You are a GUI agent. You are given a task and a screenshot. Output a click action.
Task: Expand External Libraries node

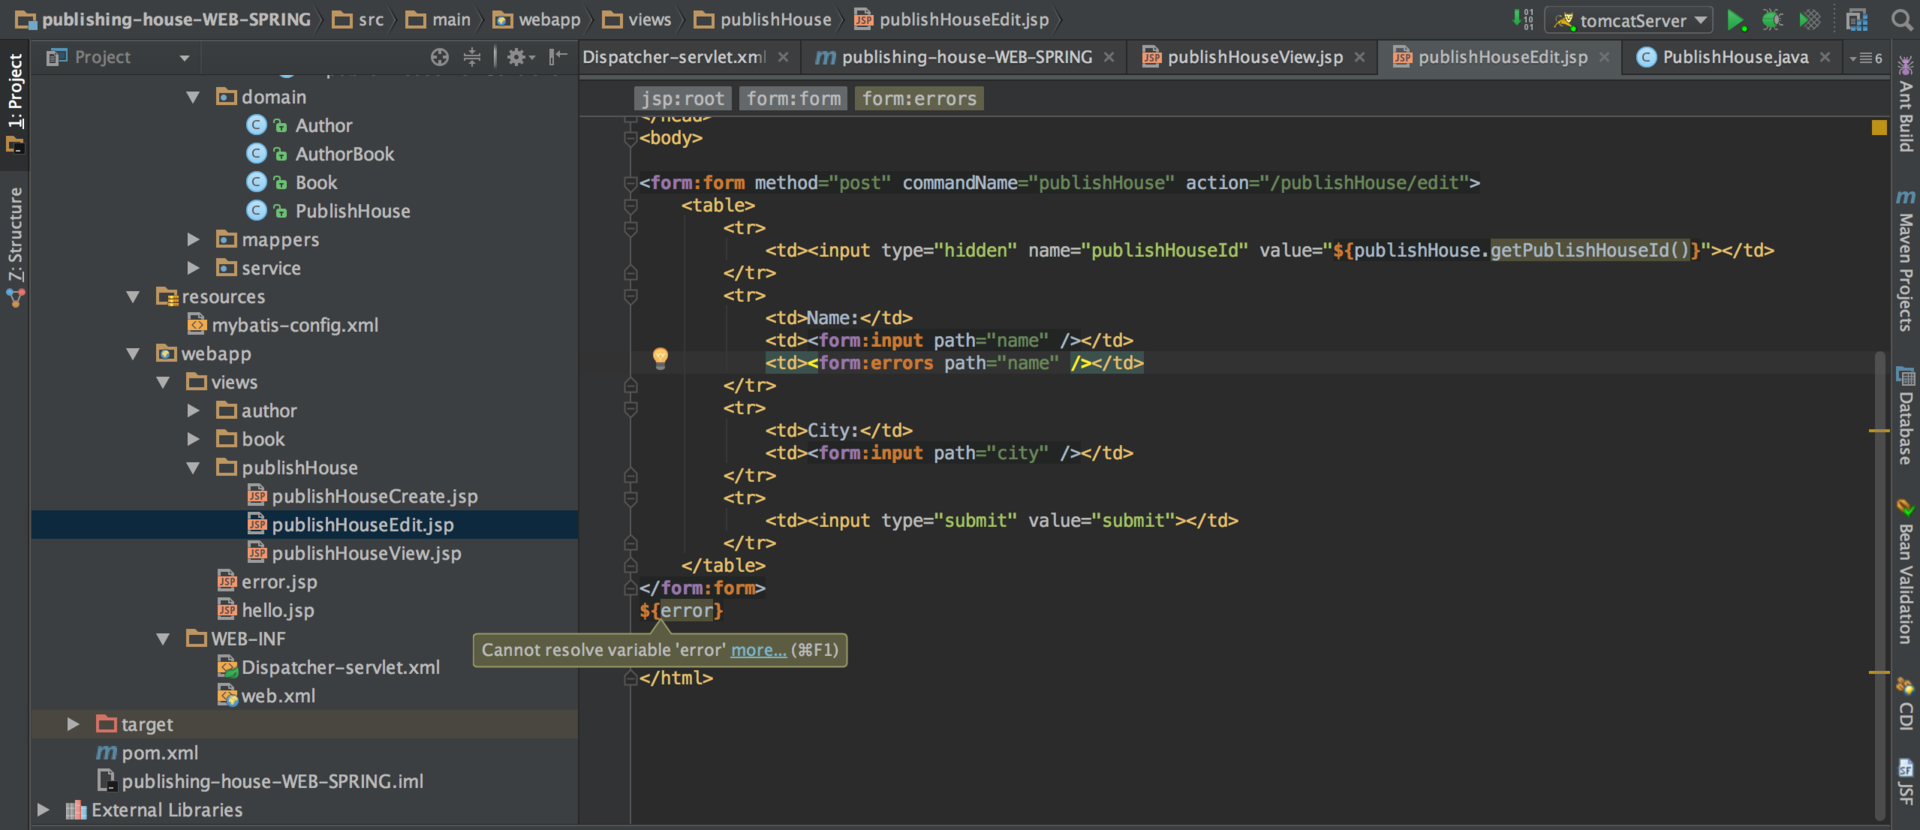pyautogui.click(x=43, y=810)
